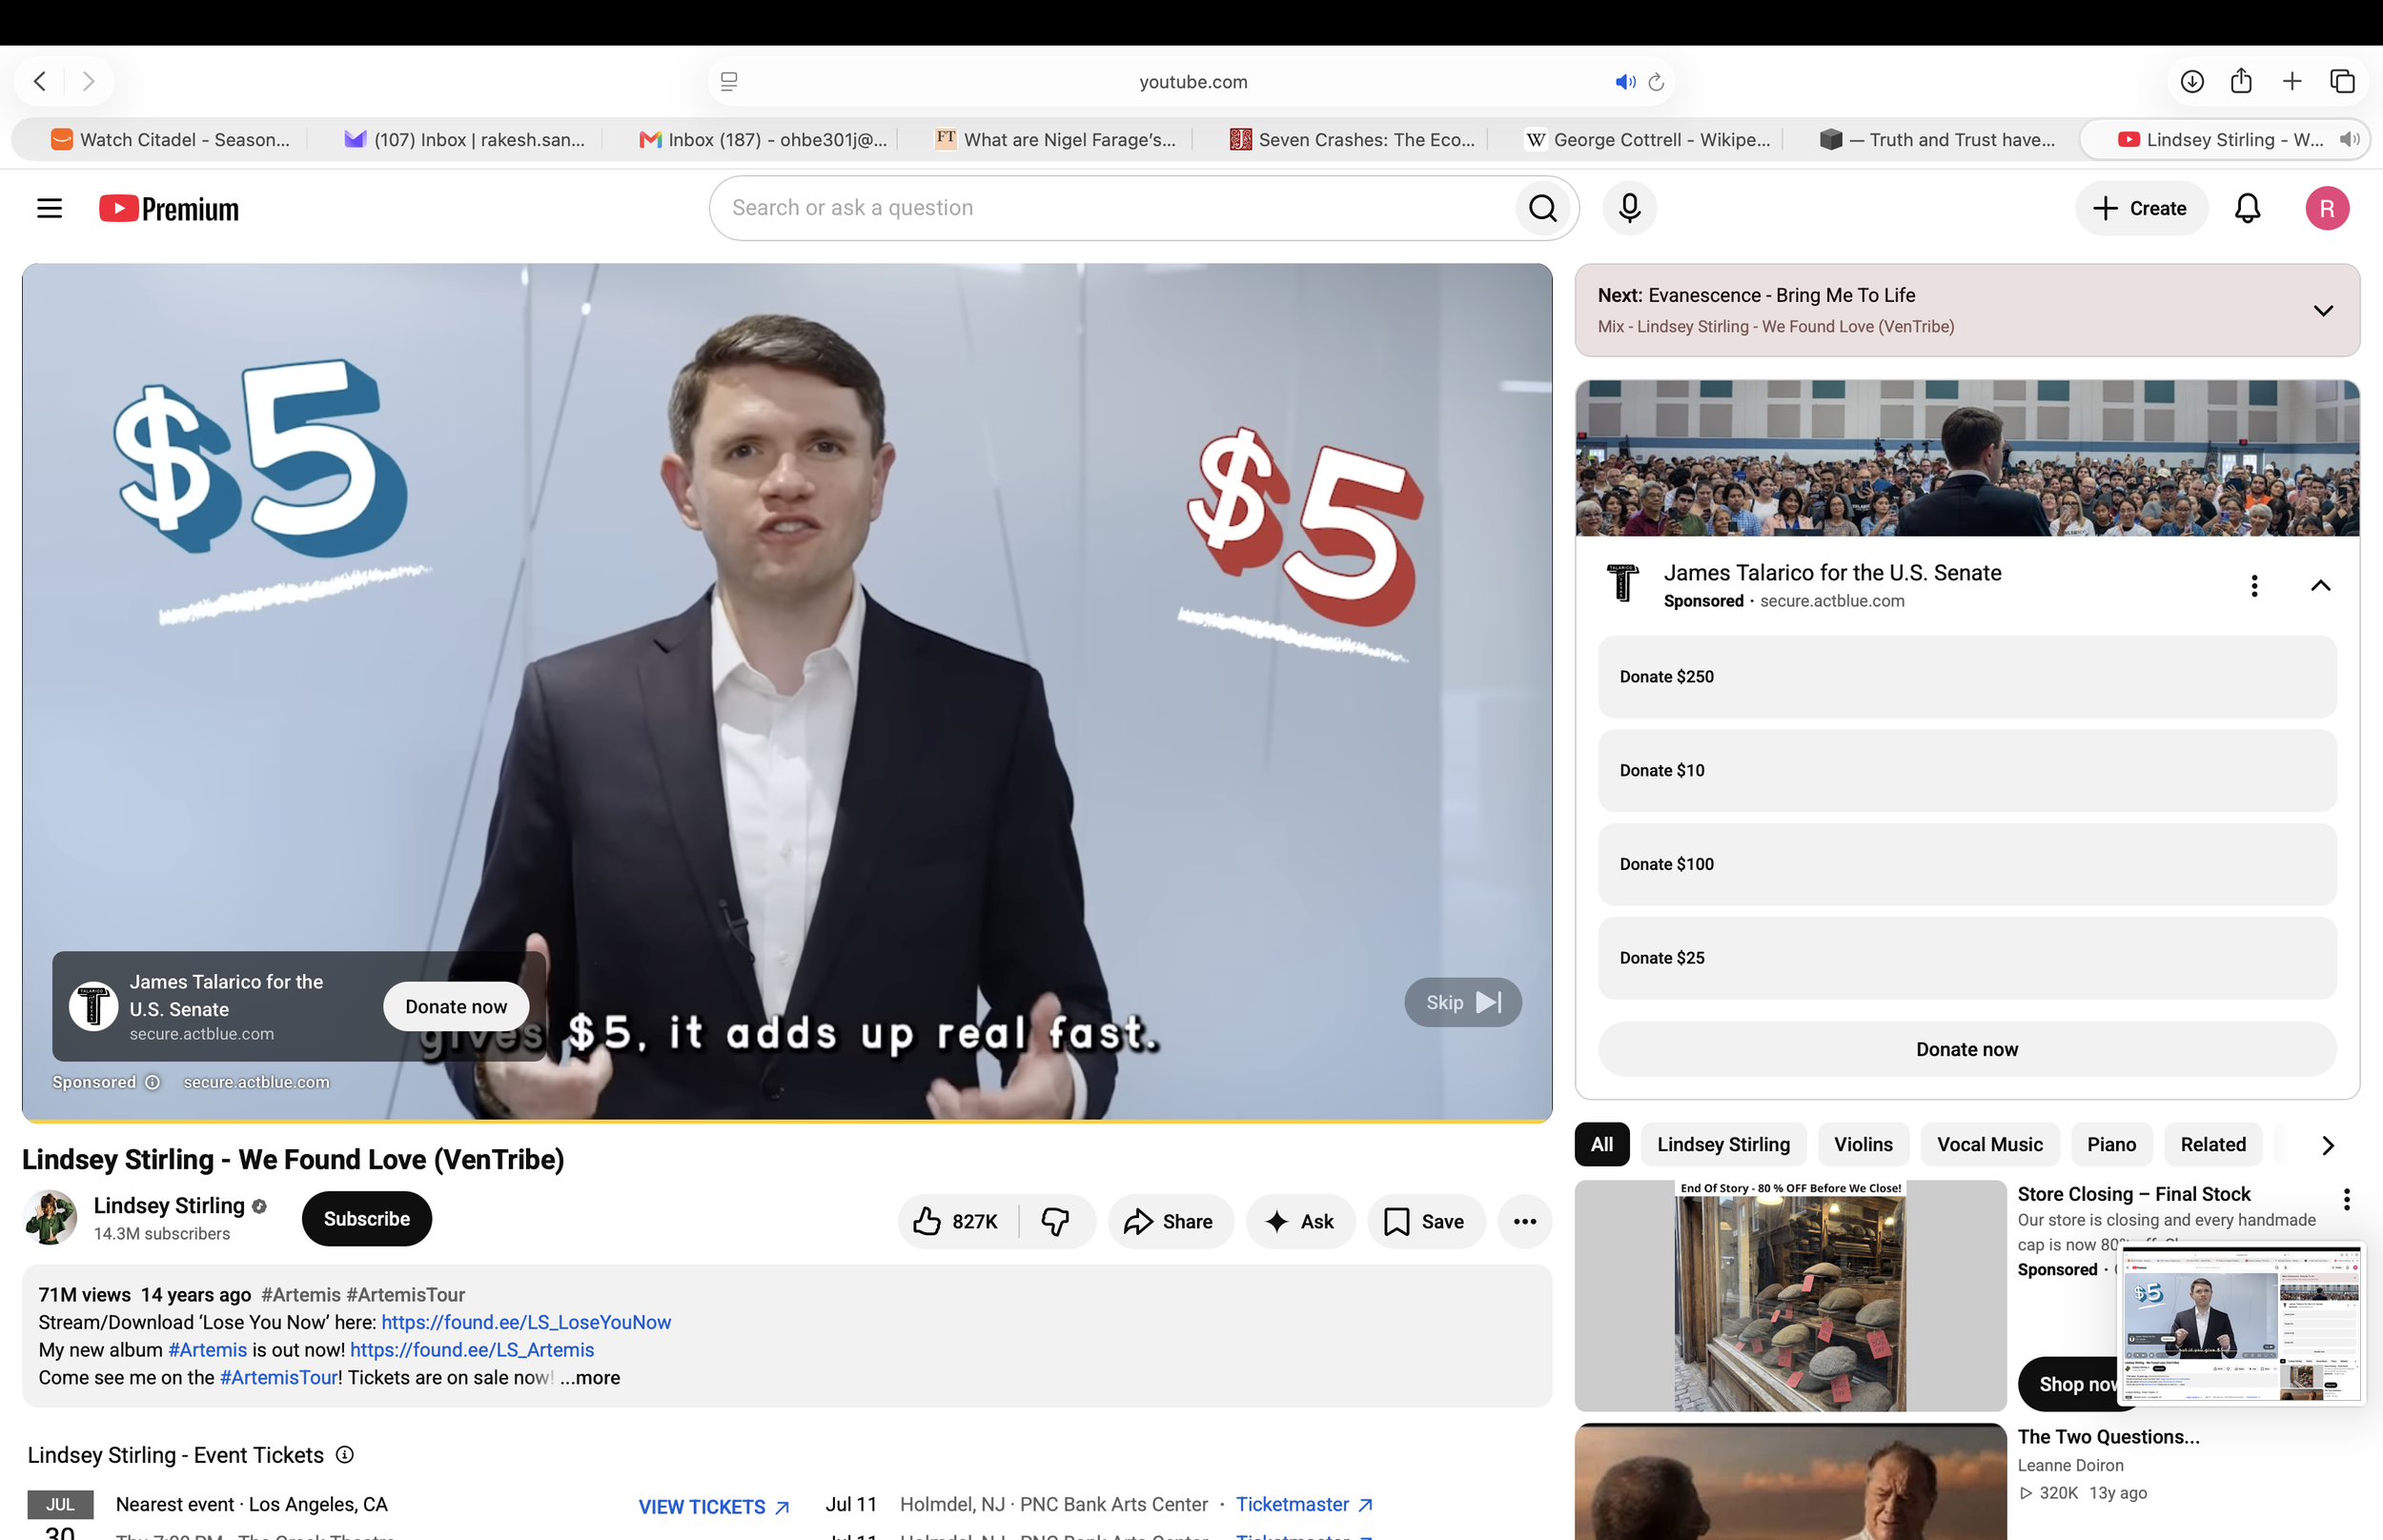2383x1540 pixels.
Task: Show the tab overview icon
Action: coord(2343,81)
